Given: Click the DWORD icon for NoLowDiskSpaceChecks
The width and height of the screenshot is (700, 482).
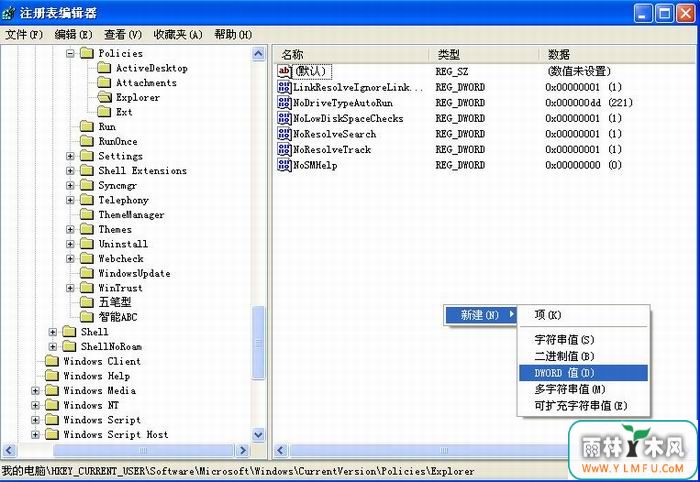Looking at the screenshot, I should click(x=284, y=118).
